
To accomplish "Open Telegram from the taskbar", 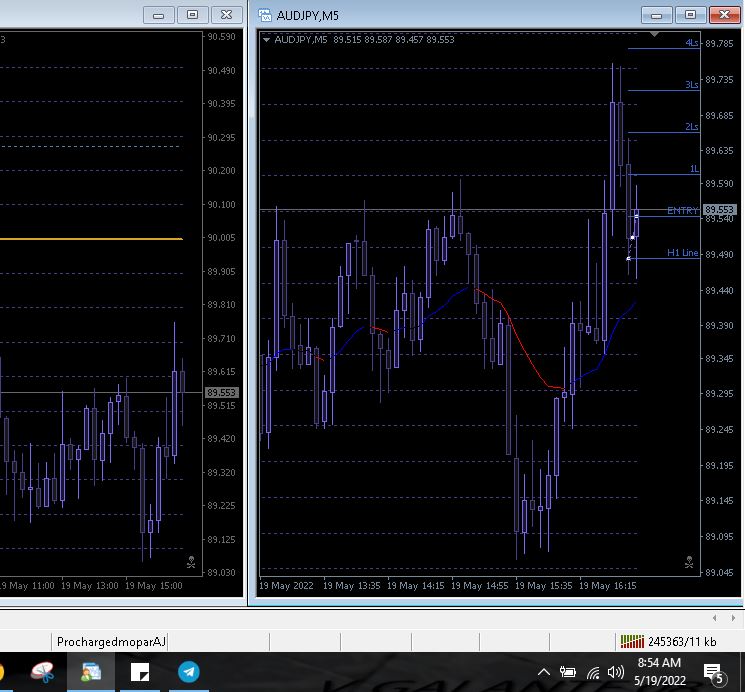I will (188, 672).
